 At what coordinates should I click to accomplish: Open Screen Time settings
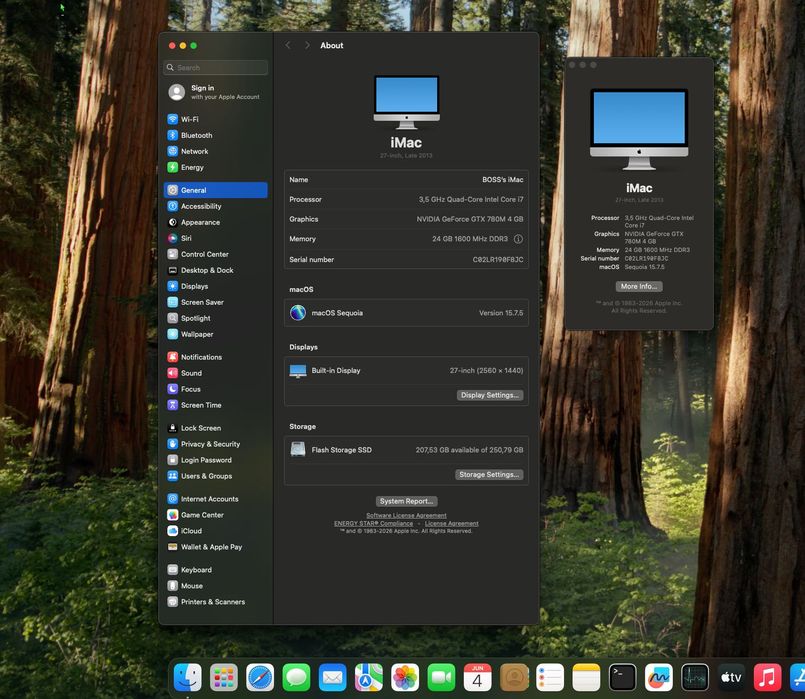(216, 405)
